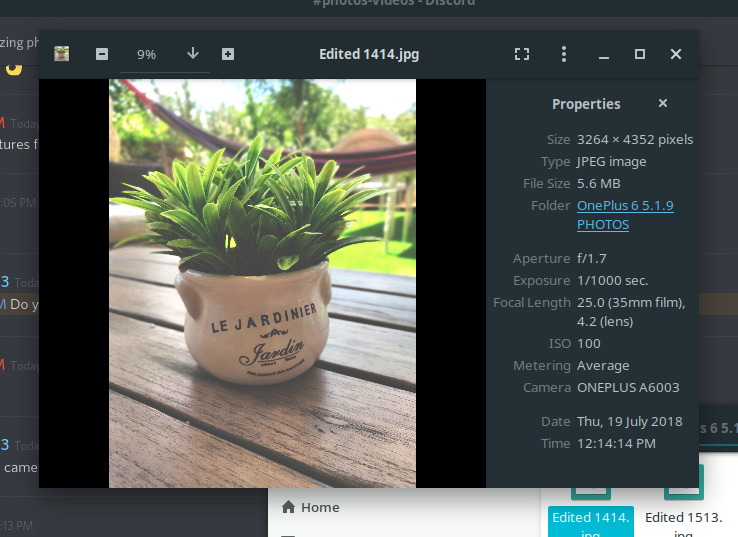
Task: Click the aperture value f/1.7
Action: click(x=592, y=259)
